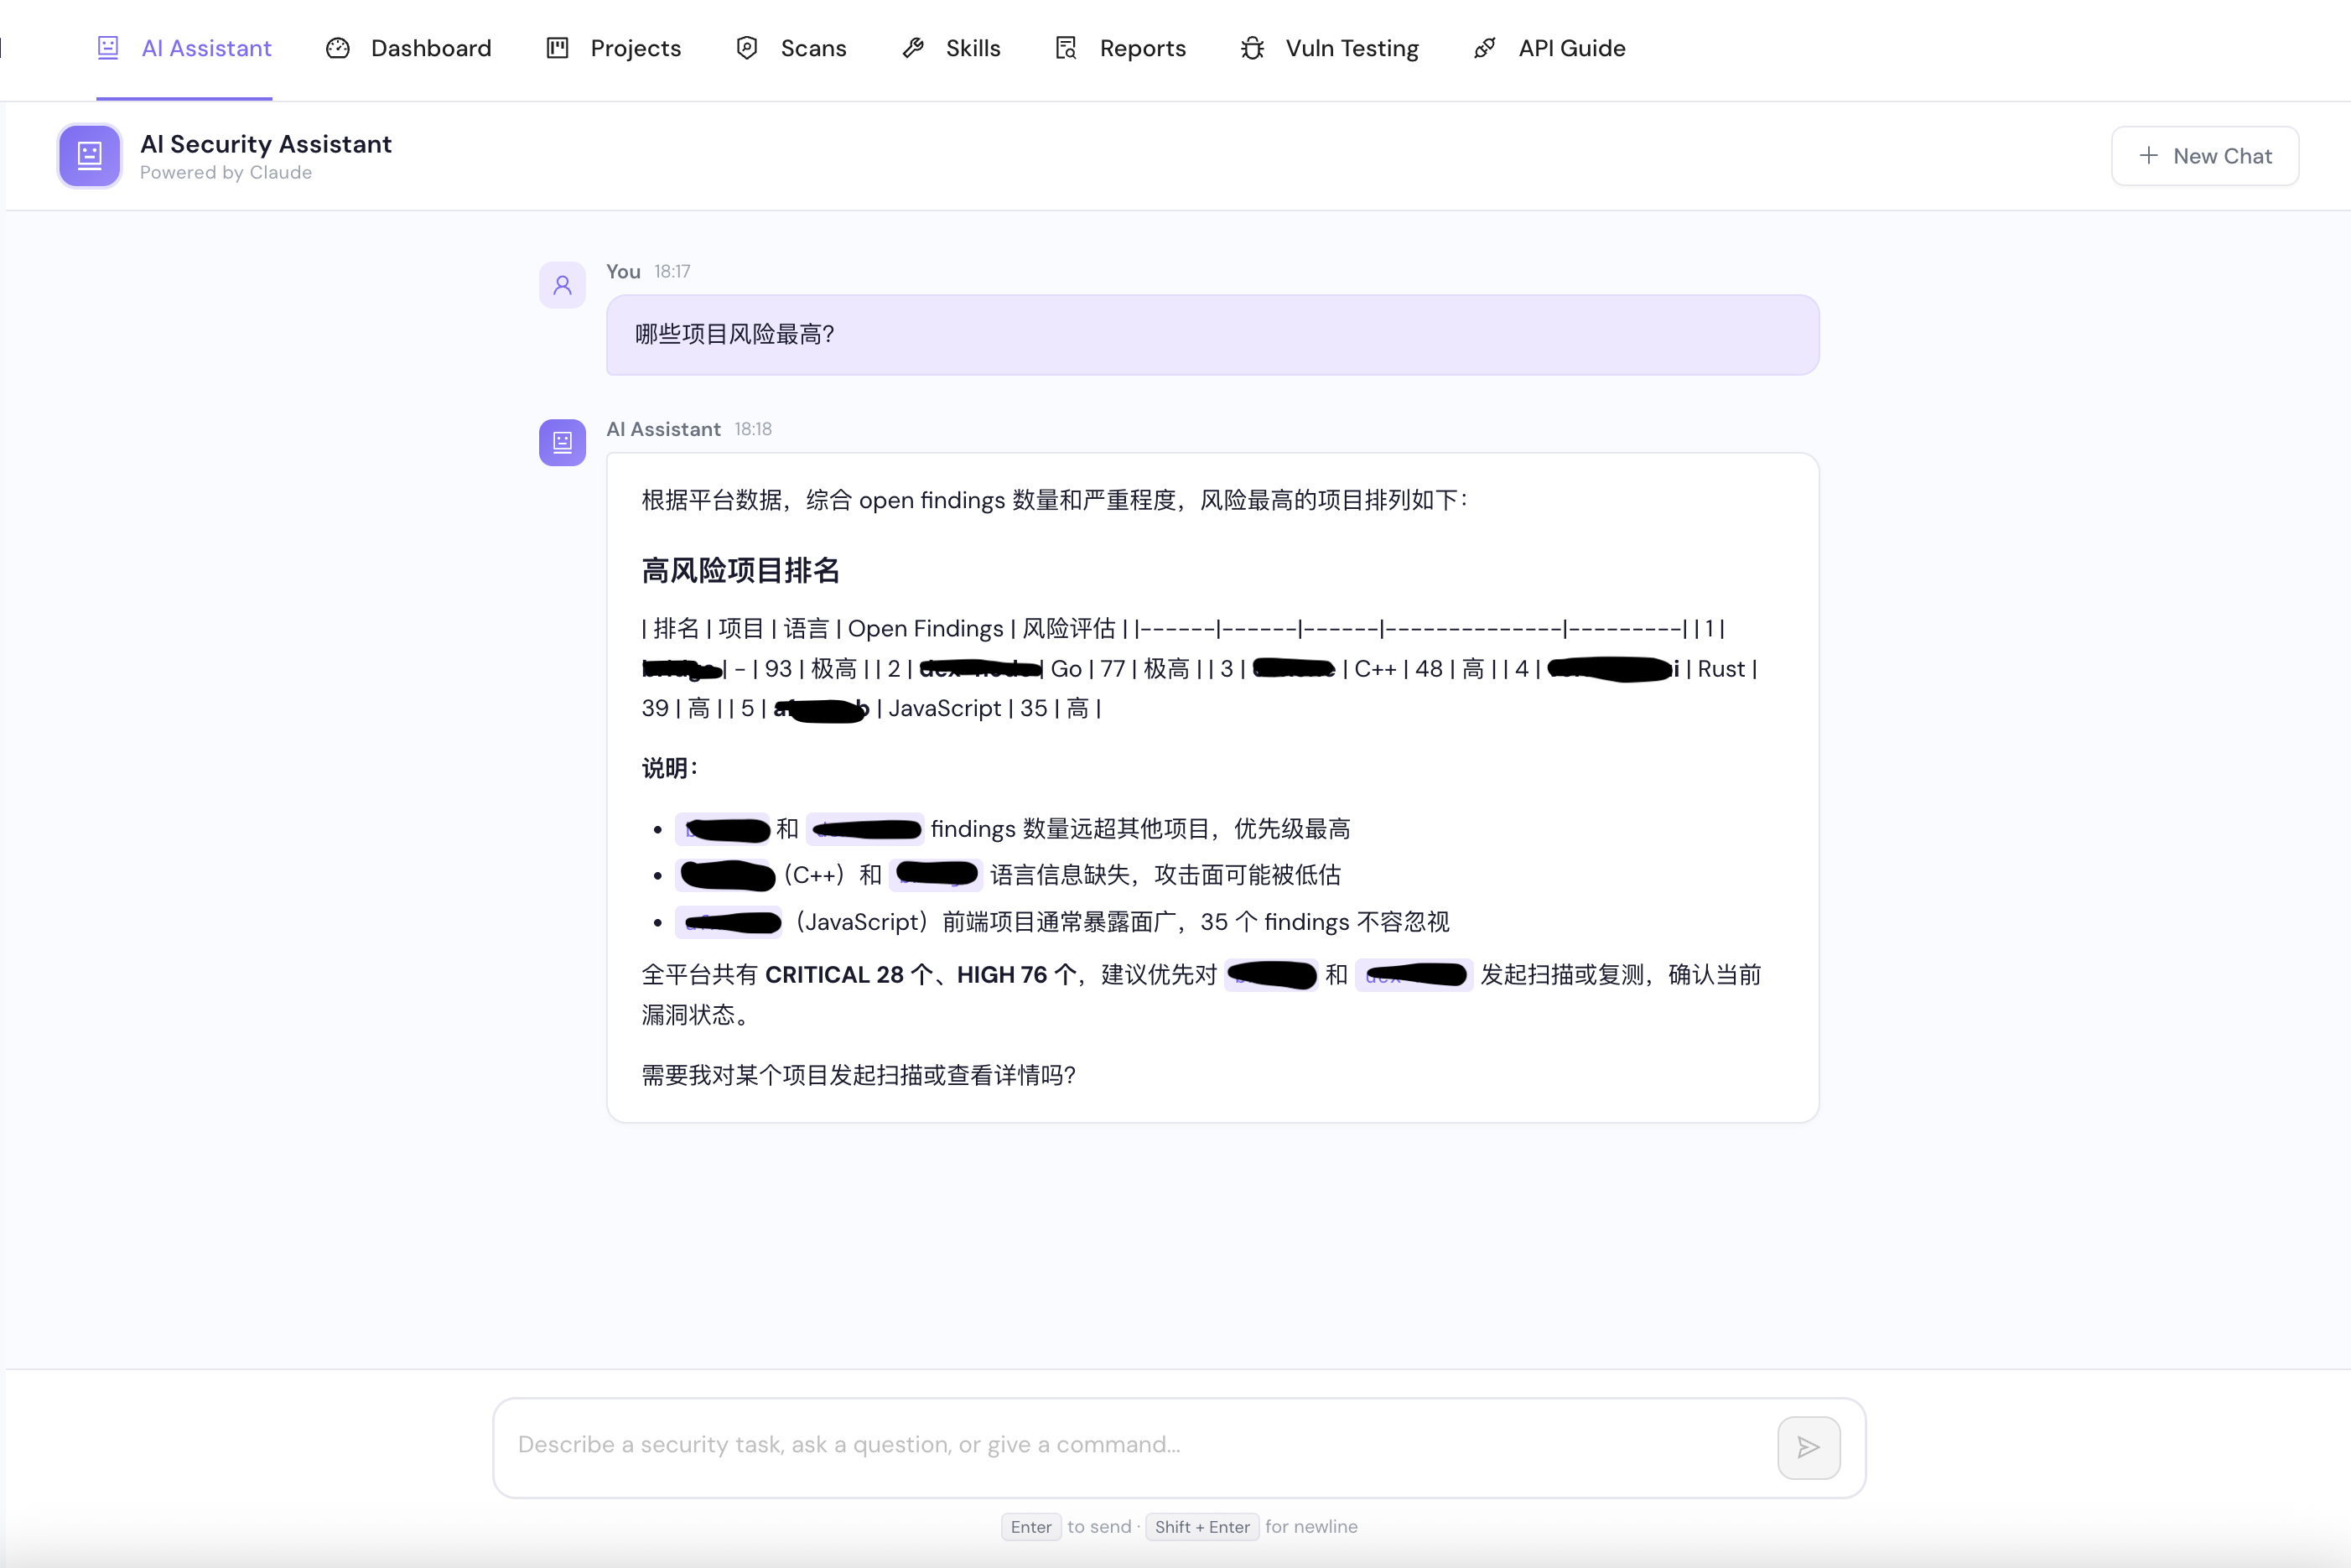Viewport: 2351px width, 1568px height.
Task: Open the AI Assistant tab
Action: pyautogui.click(x=184, y=48)
